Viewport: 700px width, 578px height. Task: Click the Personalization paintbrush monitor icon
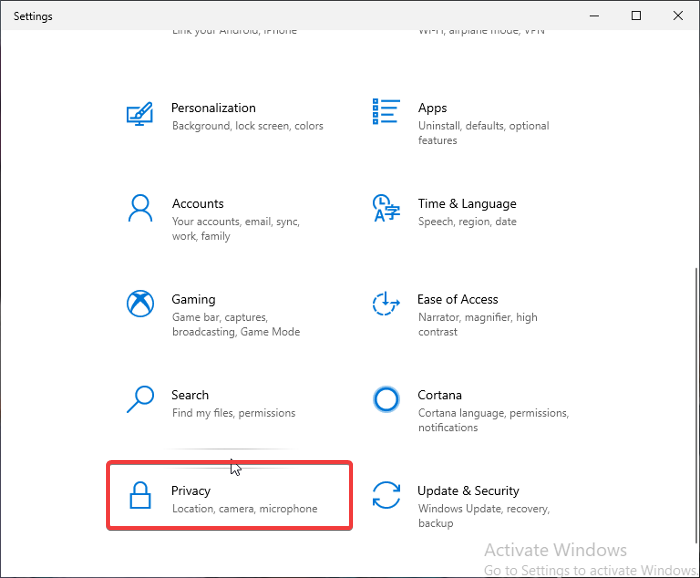[x=140, y=113]
